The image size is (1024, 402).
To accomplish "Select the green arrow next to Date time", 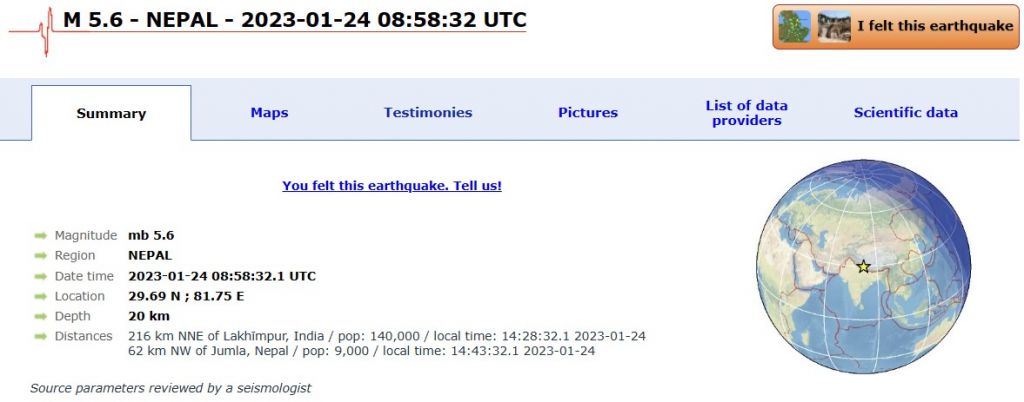I will (40, 276).
